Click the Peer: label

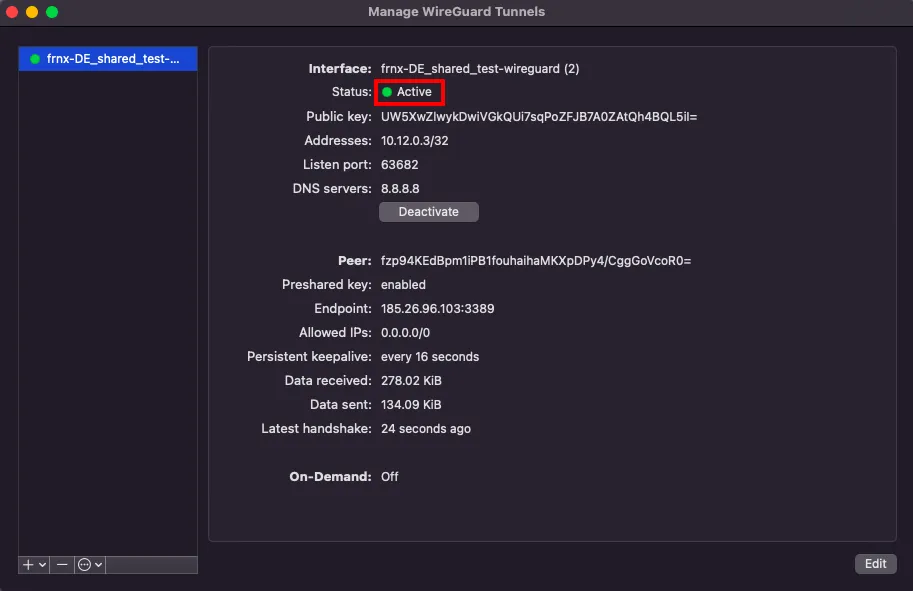355,261
